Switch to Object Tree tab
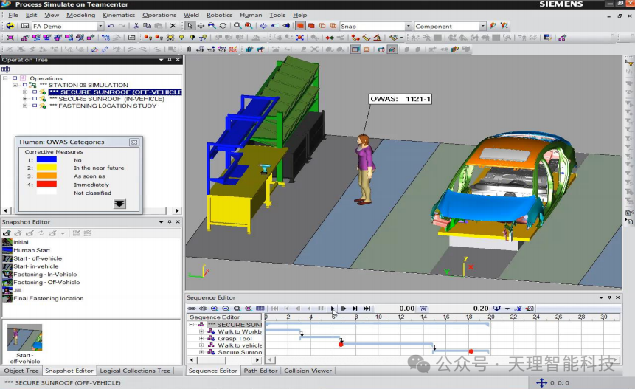Viewport: 635px width, 389px height. click(21, 370)
